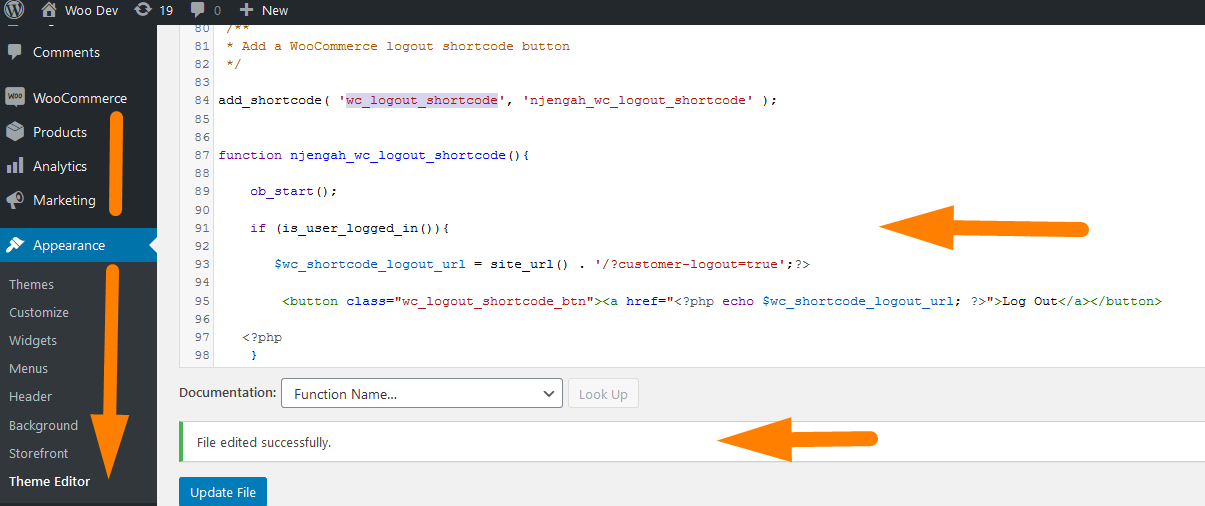Open the Themes submenu item
The height and width of the screenshot is (506, 1205).
pos(32,285)
